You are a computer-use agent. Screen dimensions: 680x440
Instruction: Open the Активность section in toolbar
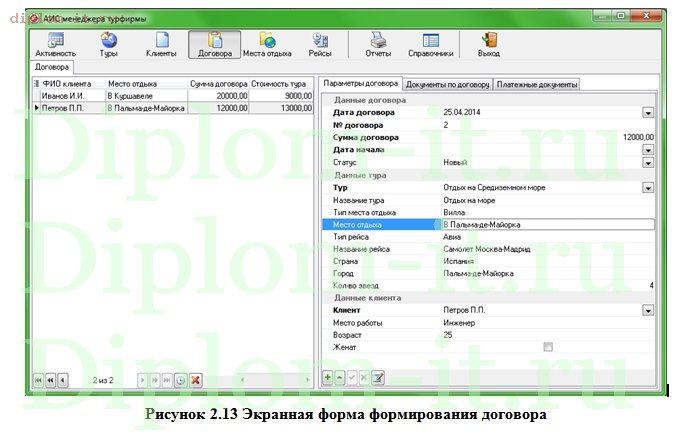[56, 45]
